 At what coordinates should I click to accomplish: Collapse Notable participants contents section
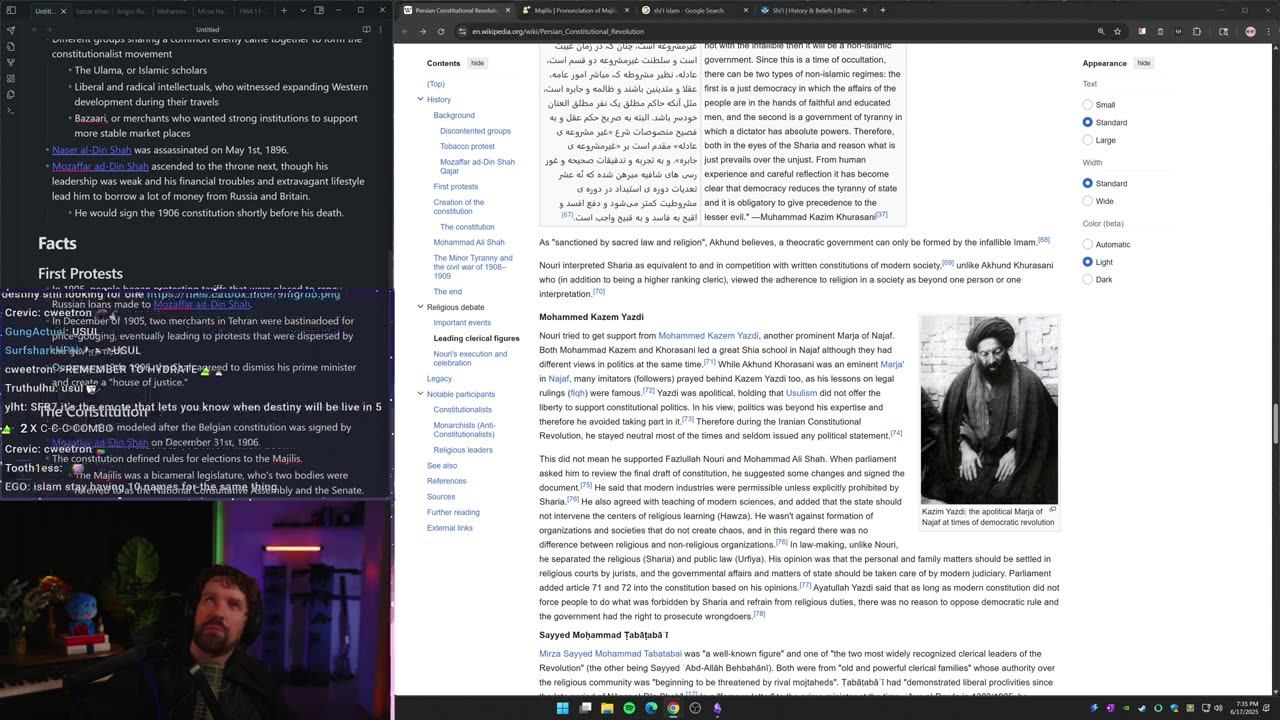tap(420, 394)
